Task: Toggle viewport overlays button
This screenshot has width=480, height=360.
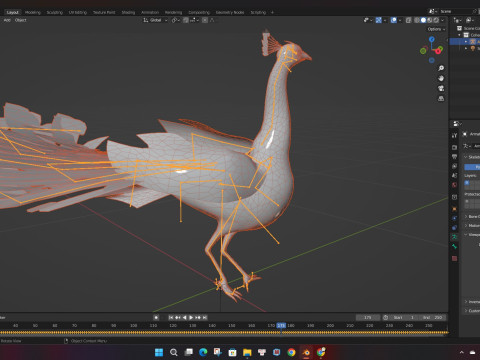Action: pos(394,20)
